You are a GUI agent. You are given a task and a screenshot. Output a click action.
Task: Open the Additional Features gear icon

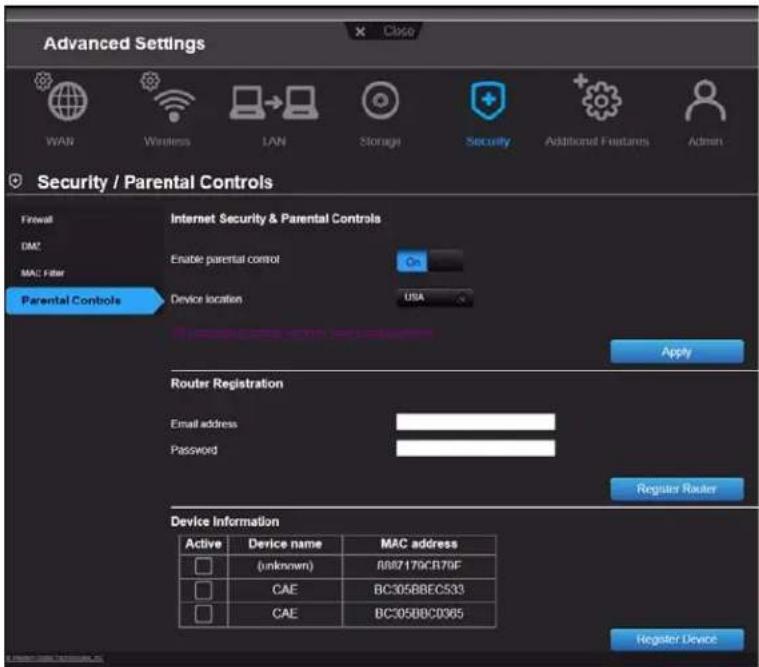coord(601,101)
